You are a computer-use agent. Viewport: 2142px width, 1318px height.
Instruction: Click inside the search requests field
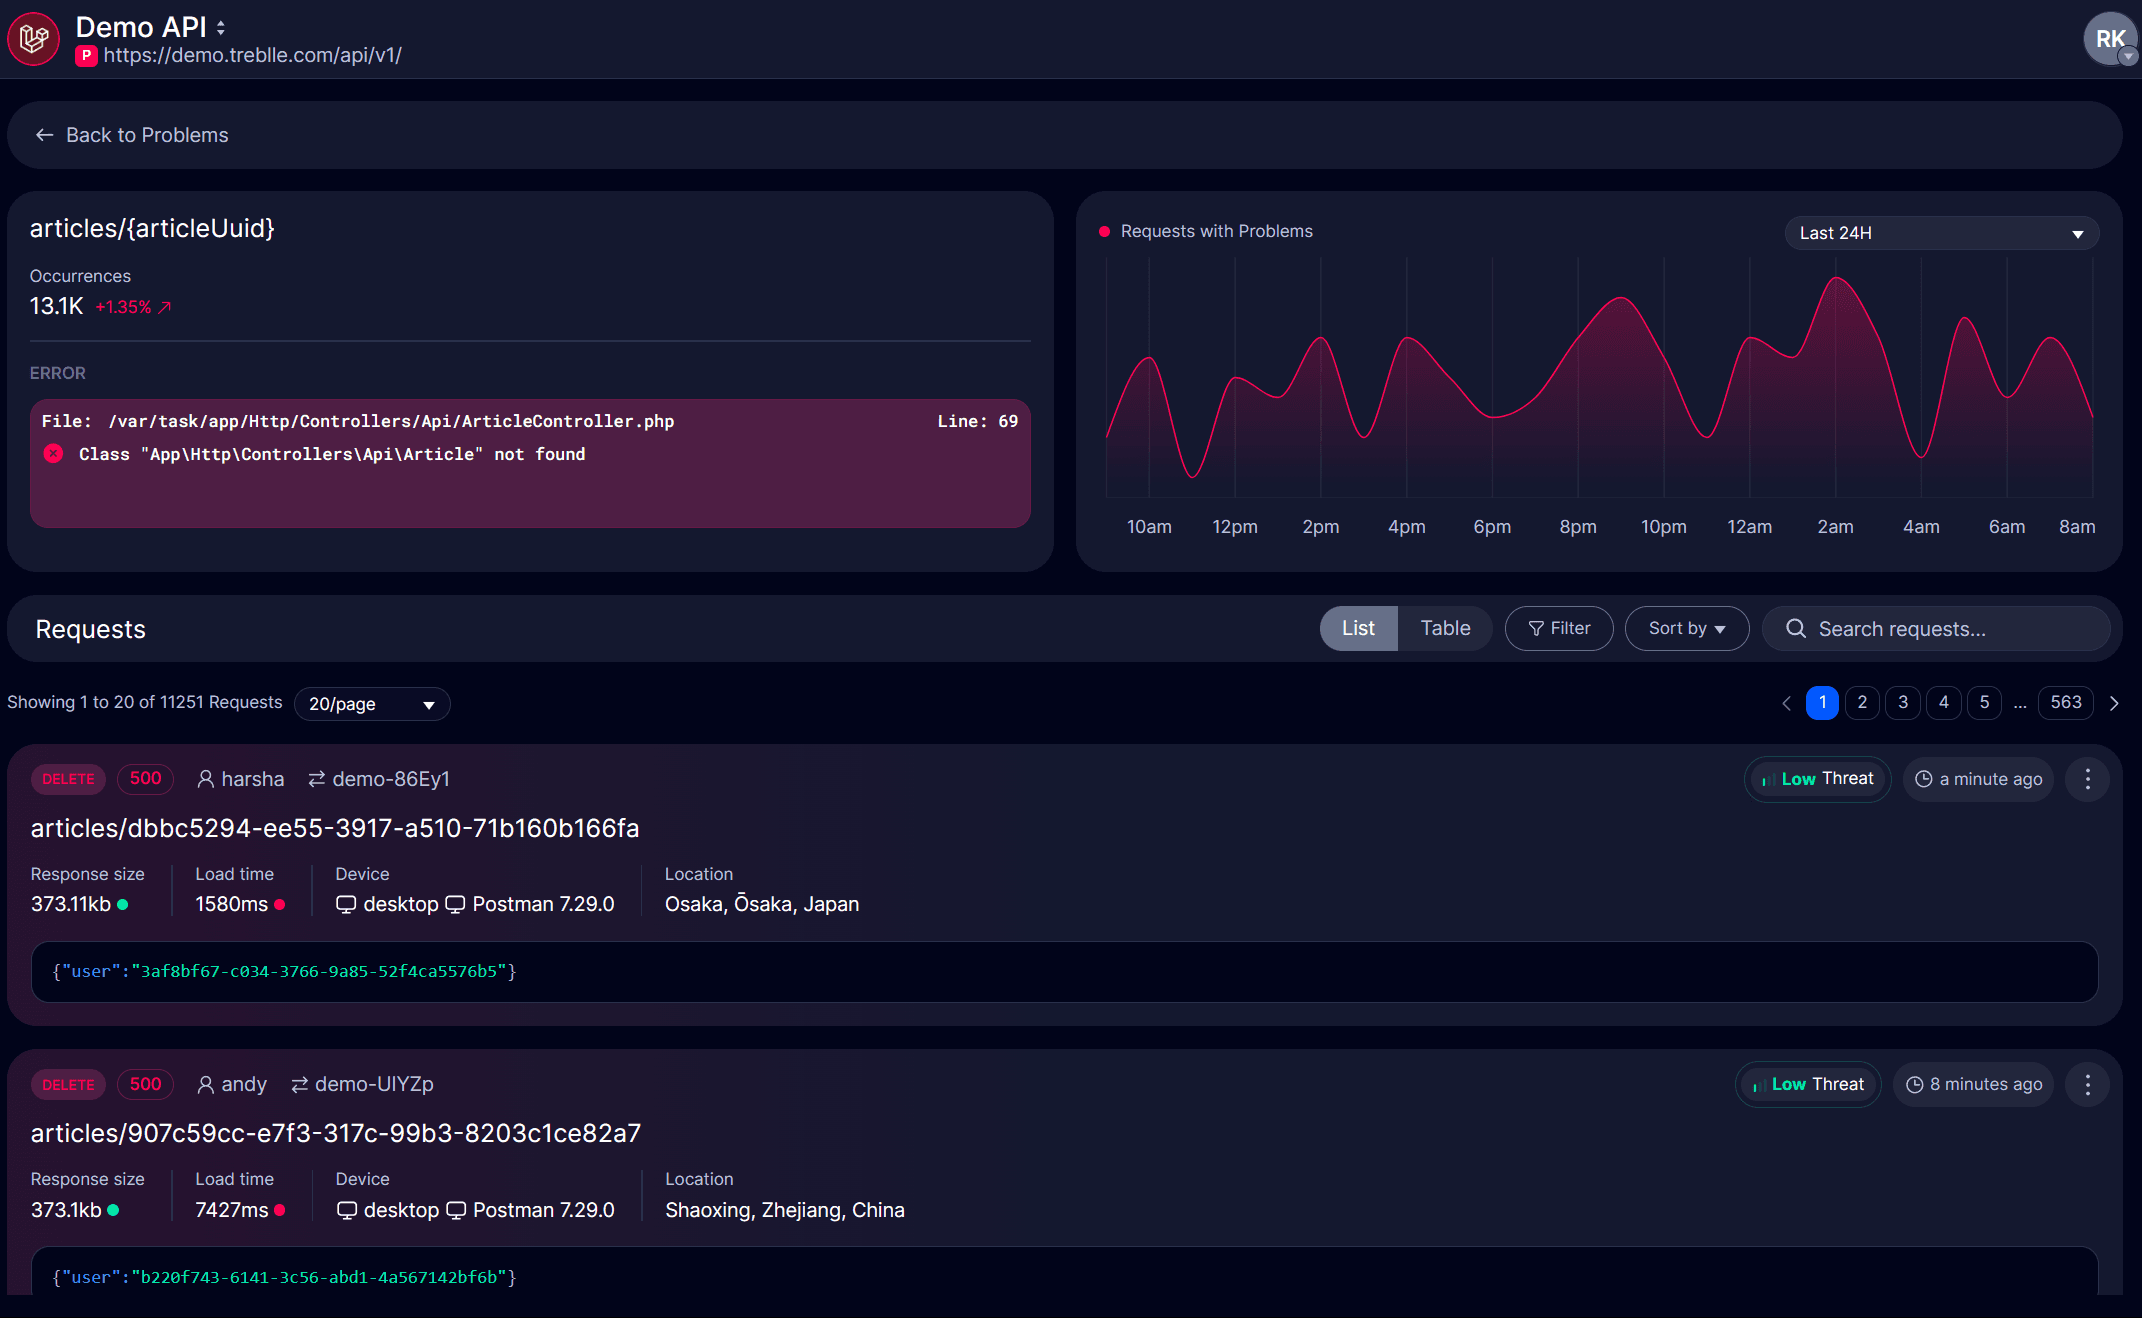[1930, 628]
